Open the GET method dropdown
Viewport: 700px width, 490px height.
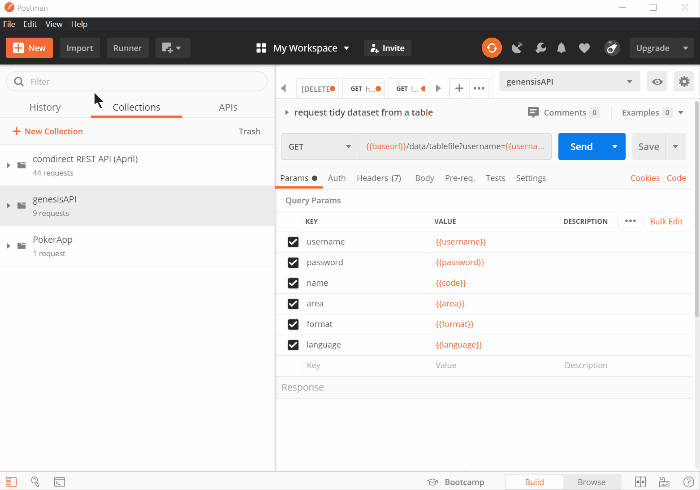pyautogui.click(x=320, y=146)
